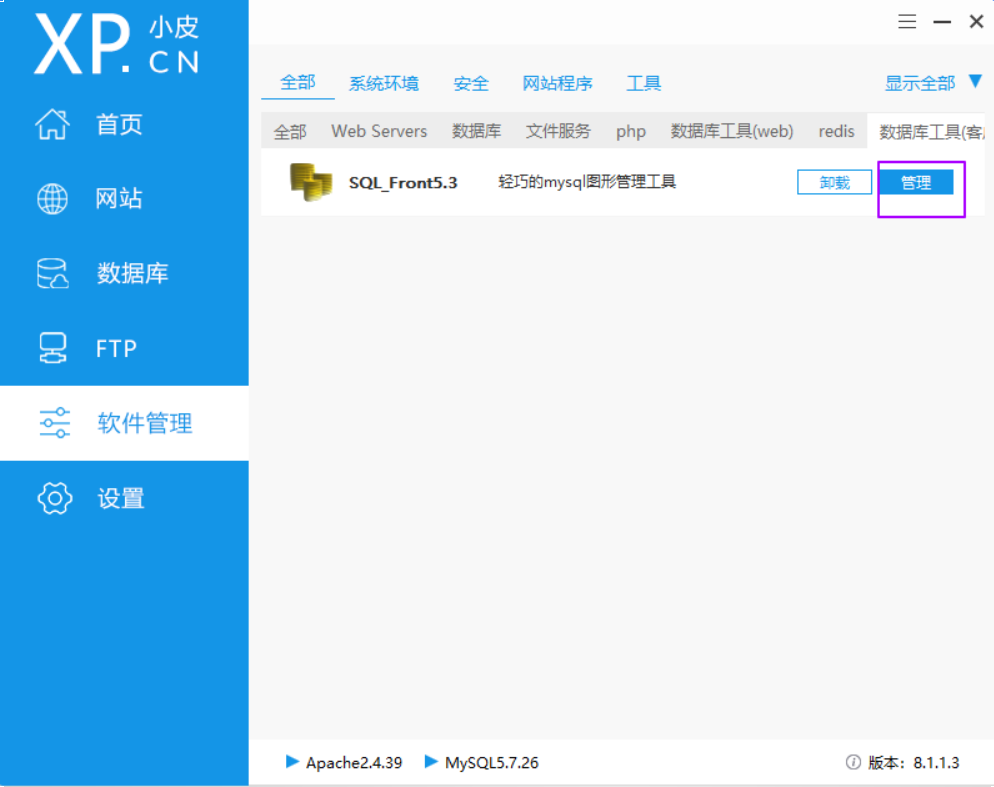Click Apache2.4.39 status text
Image resolution: width=994 pixels, height=787 pixels.
(x=354, y=762)
